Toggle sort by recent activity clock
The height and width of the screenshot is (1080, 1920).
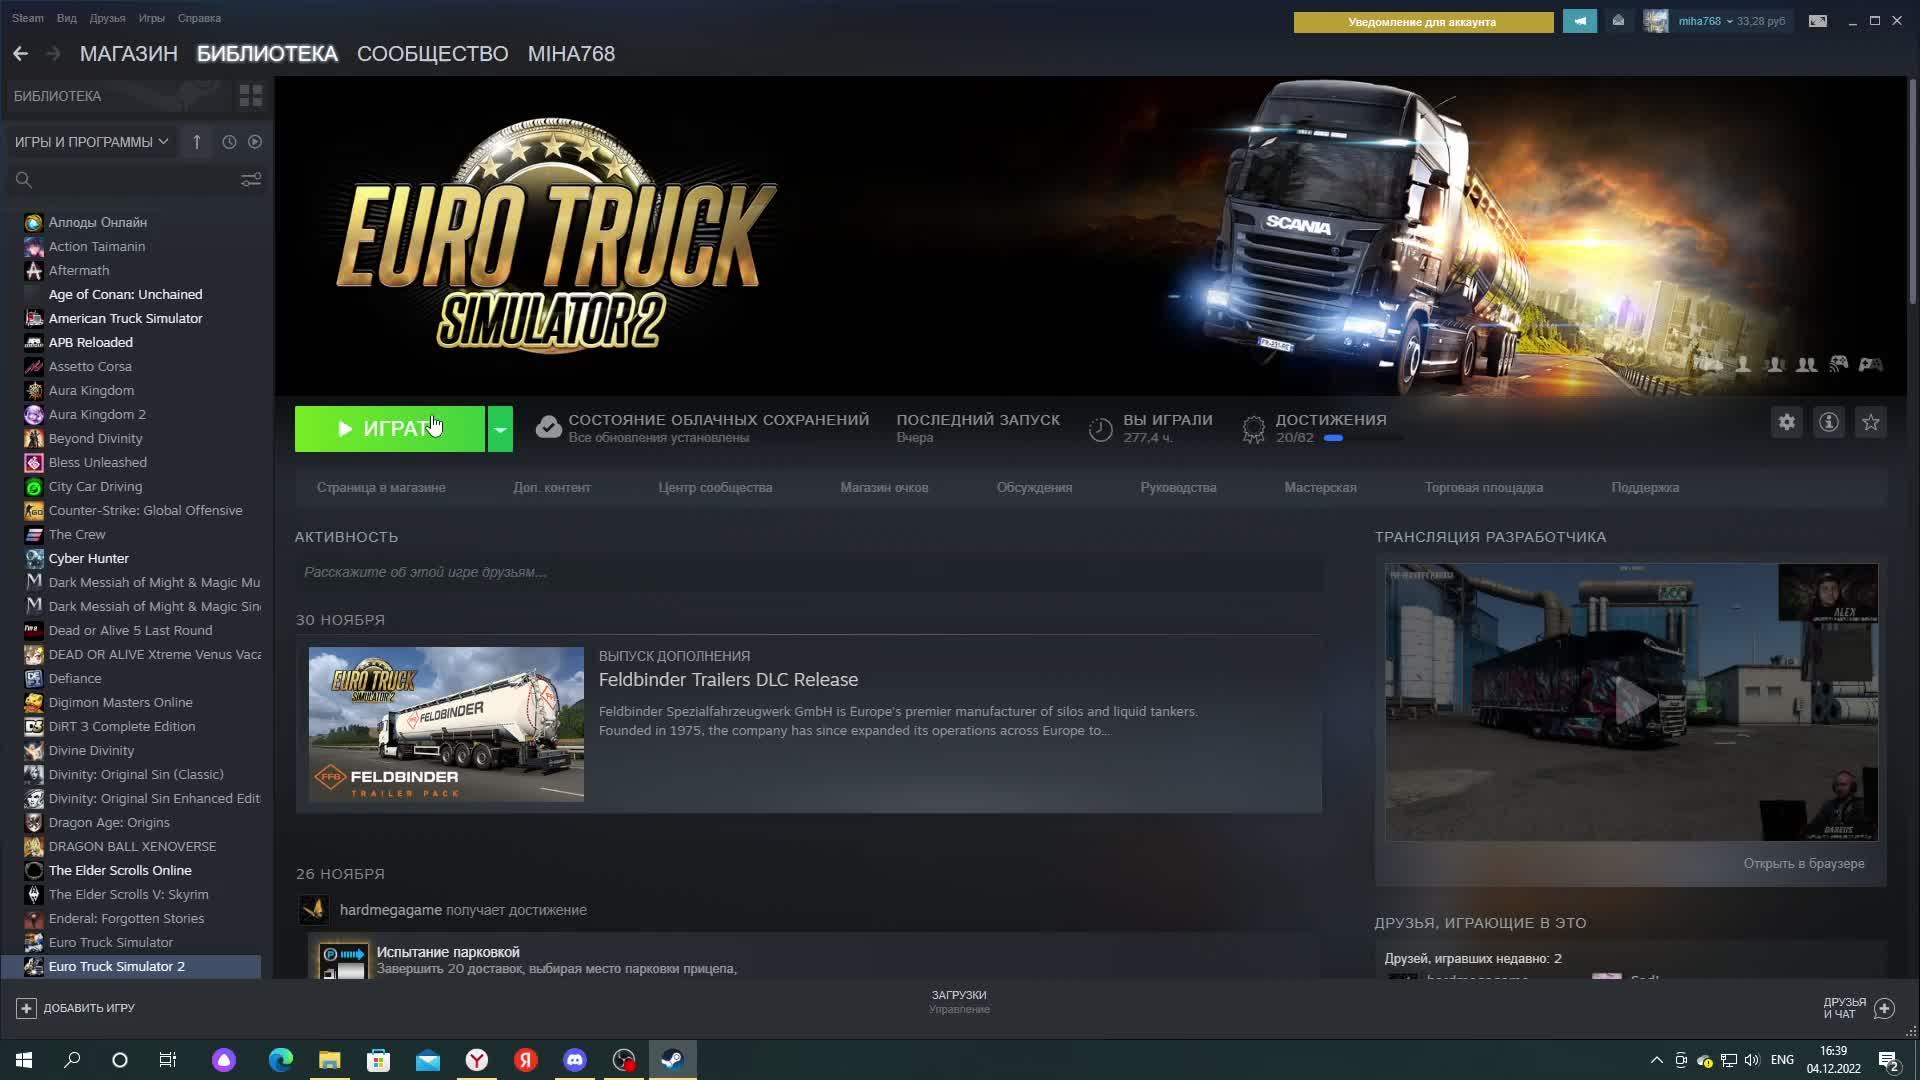(229, 142)
